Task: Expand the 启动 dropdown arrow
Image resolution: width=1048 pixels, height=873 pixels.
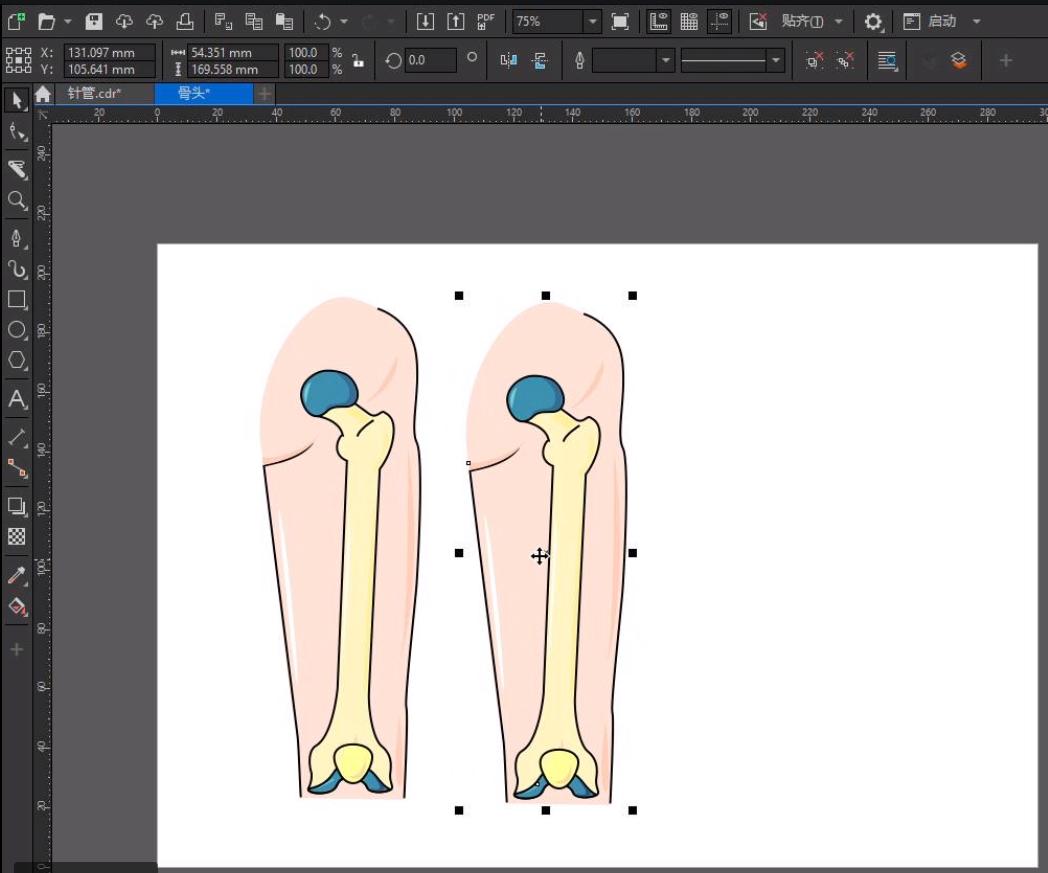Action: click(x=976, y=21)
